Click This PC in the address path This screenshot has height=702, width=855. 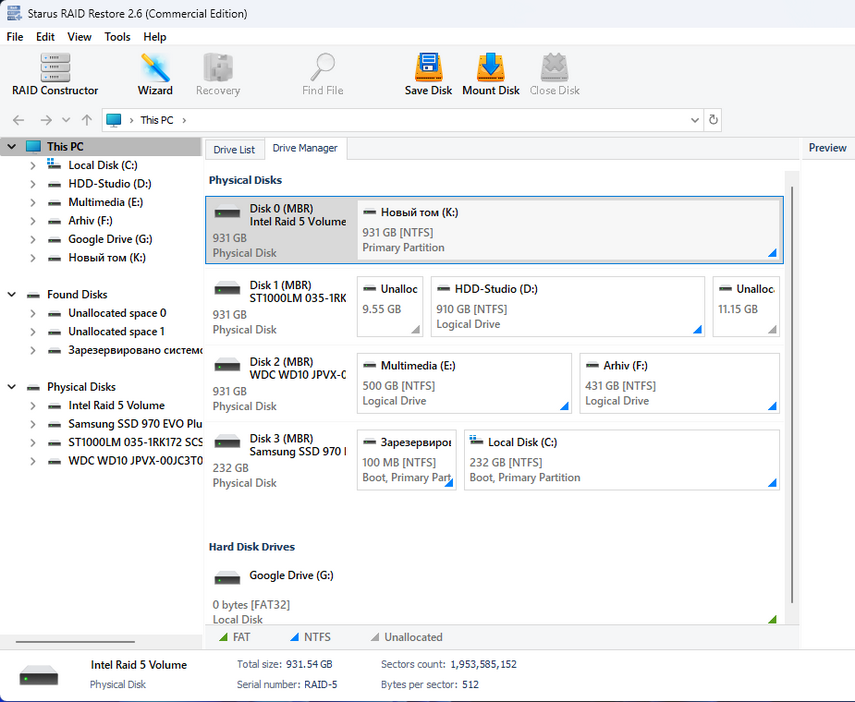(156, 120)
